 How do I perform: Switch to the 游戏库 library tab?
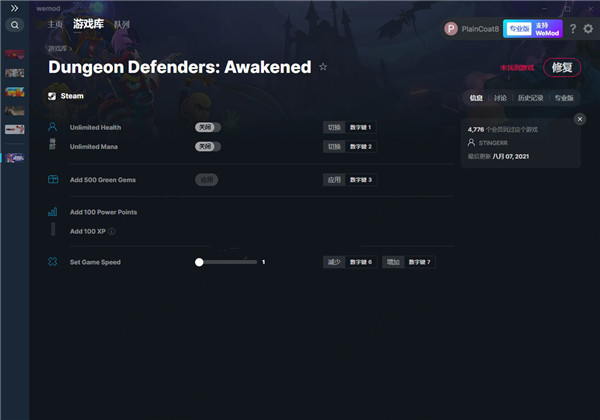(x=88, y=24)
